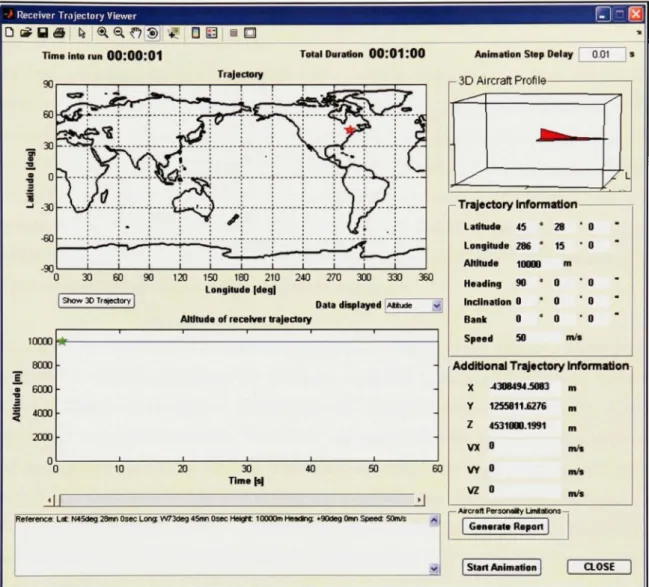The height and width of the screenshot is (587, 649).
Task: Click the VZ velocity field
Action: [x=524, y=490]
